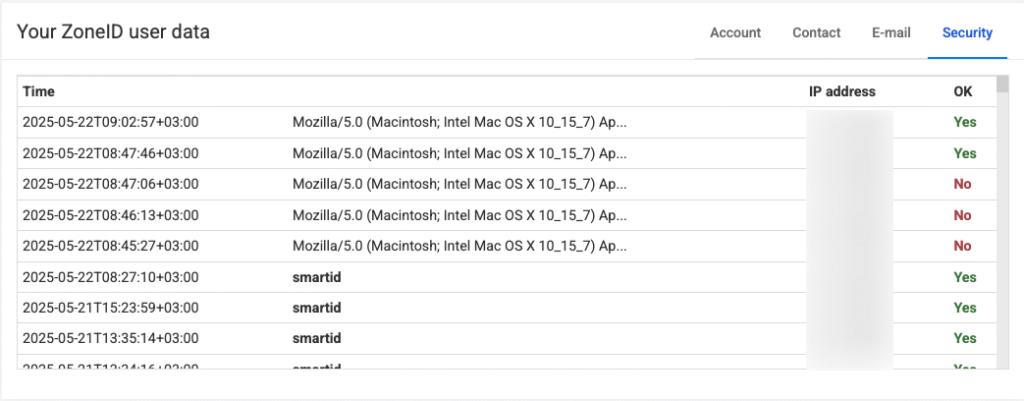Click the 'No' status of the 08:46:13 entry
This screenshot has width=1024, height=401.
pos(962,215)
